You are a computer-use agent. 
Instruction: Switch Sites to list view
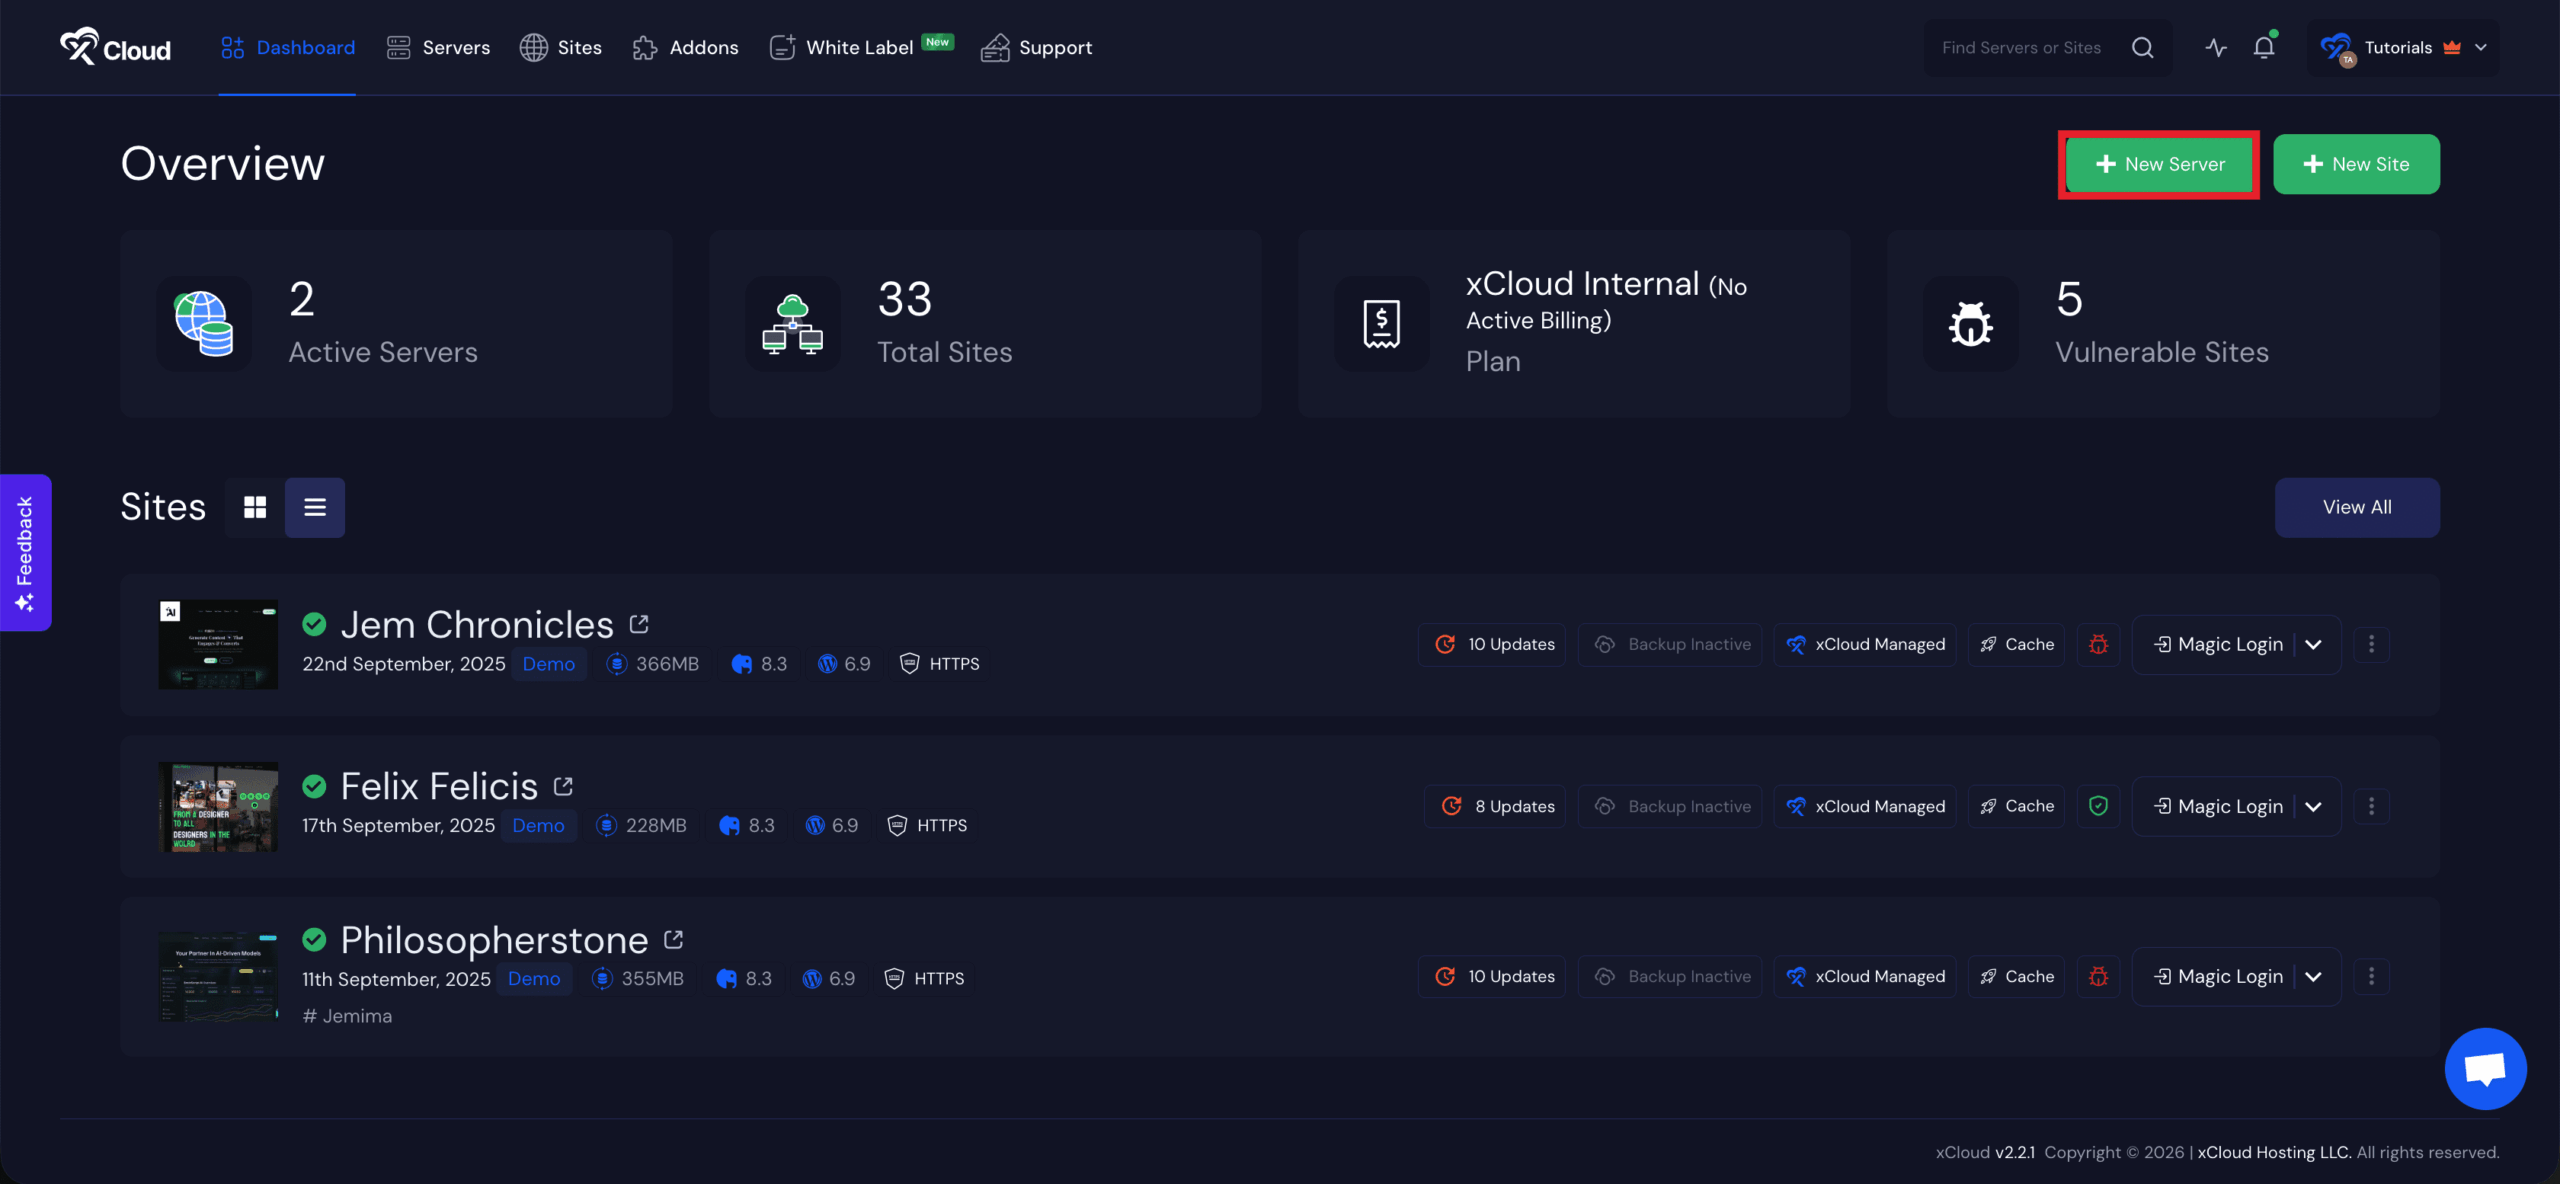click(x=314, y=507)
